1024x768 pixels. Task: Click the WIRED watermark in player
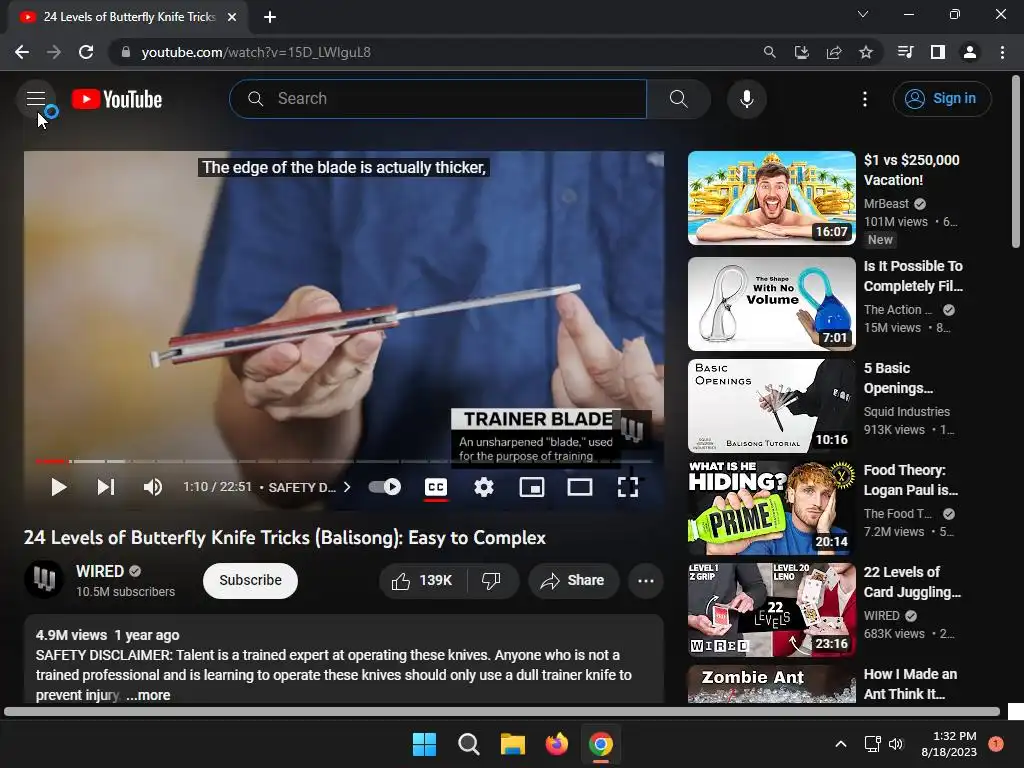[632, 430]
